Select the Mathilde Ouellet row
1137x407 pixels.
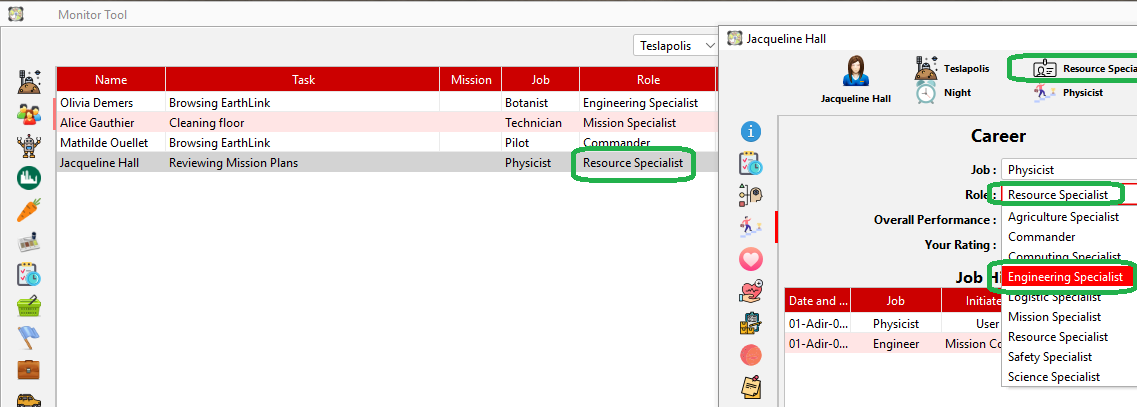pyautogui.click(x=386, y=143)
